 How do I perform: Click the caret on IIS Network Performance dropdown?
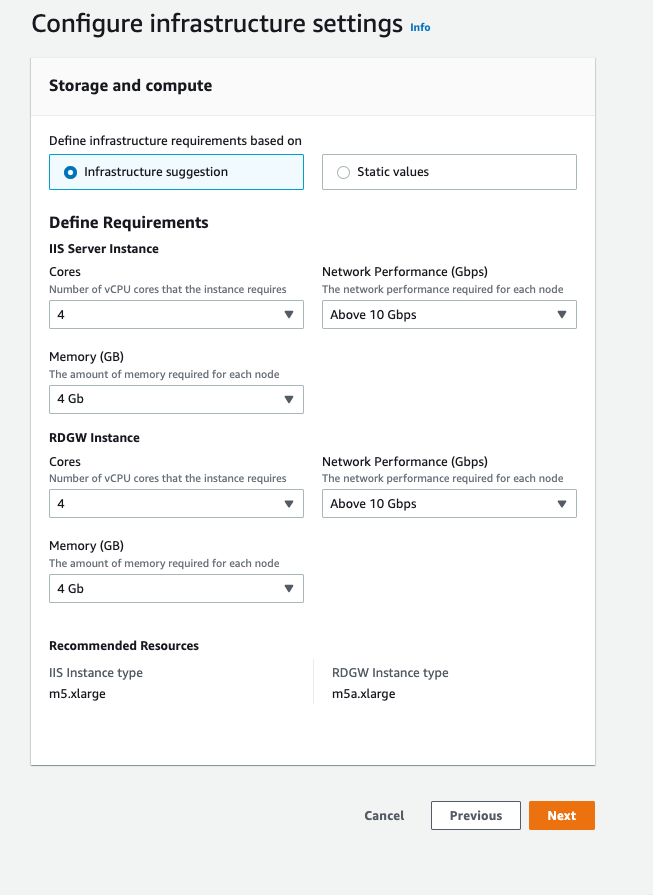point(564,314)
